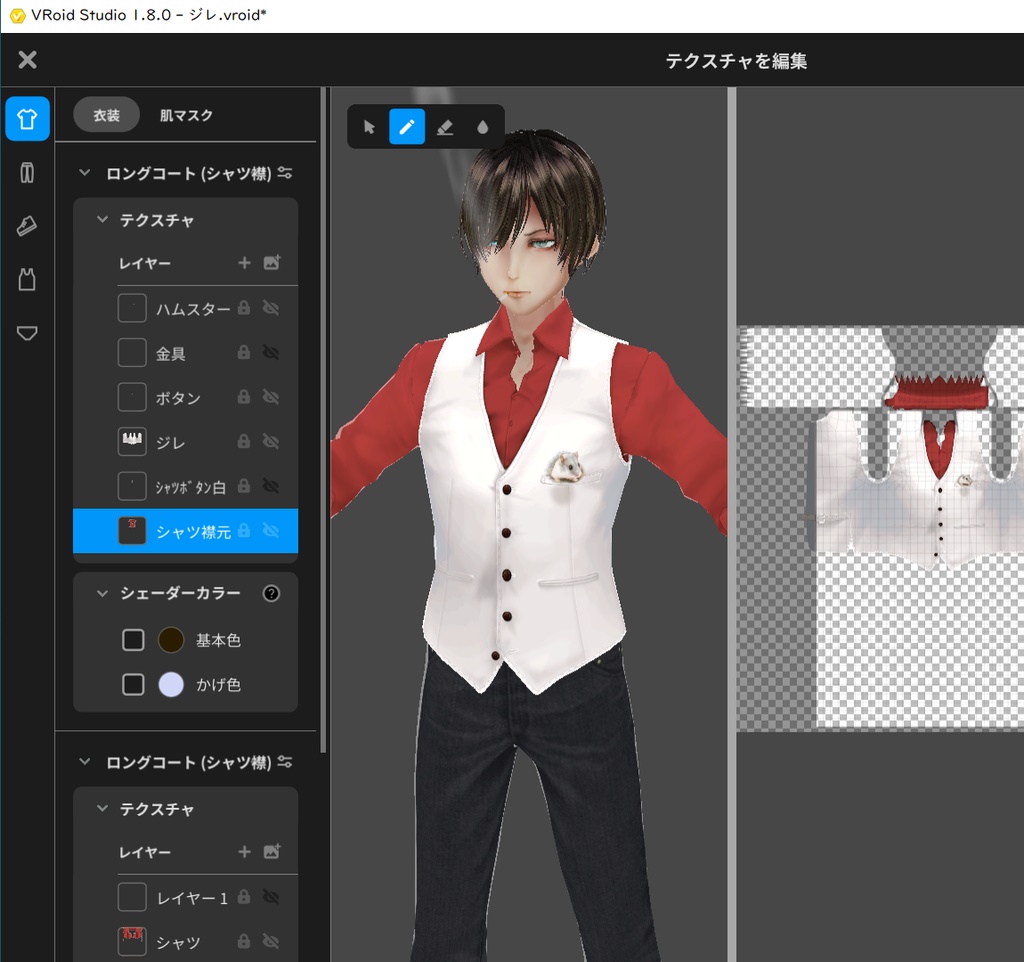The height and width of the screenshot is (962, 1024).
Task: Toggle lock on ジレ layer
Action: (244, 441)
